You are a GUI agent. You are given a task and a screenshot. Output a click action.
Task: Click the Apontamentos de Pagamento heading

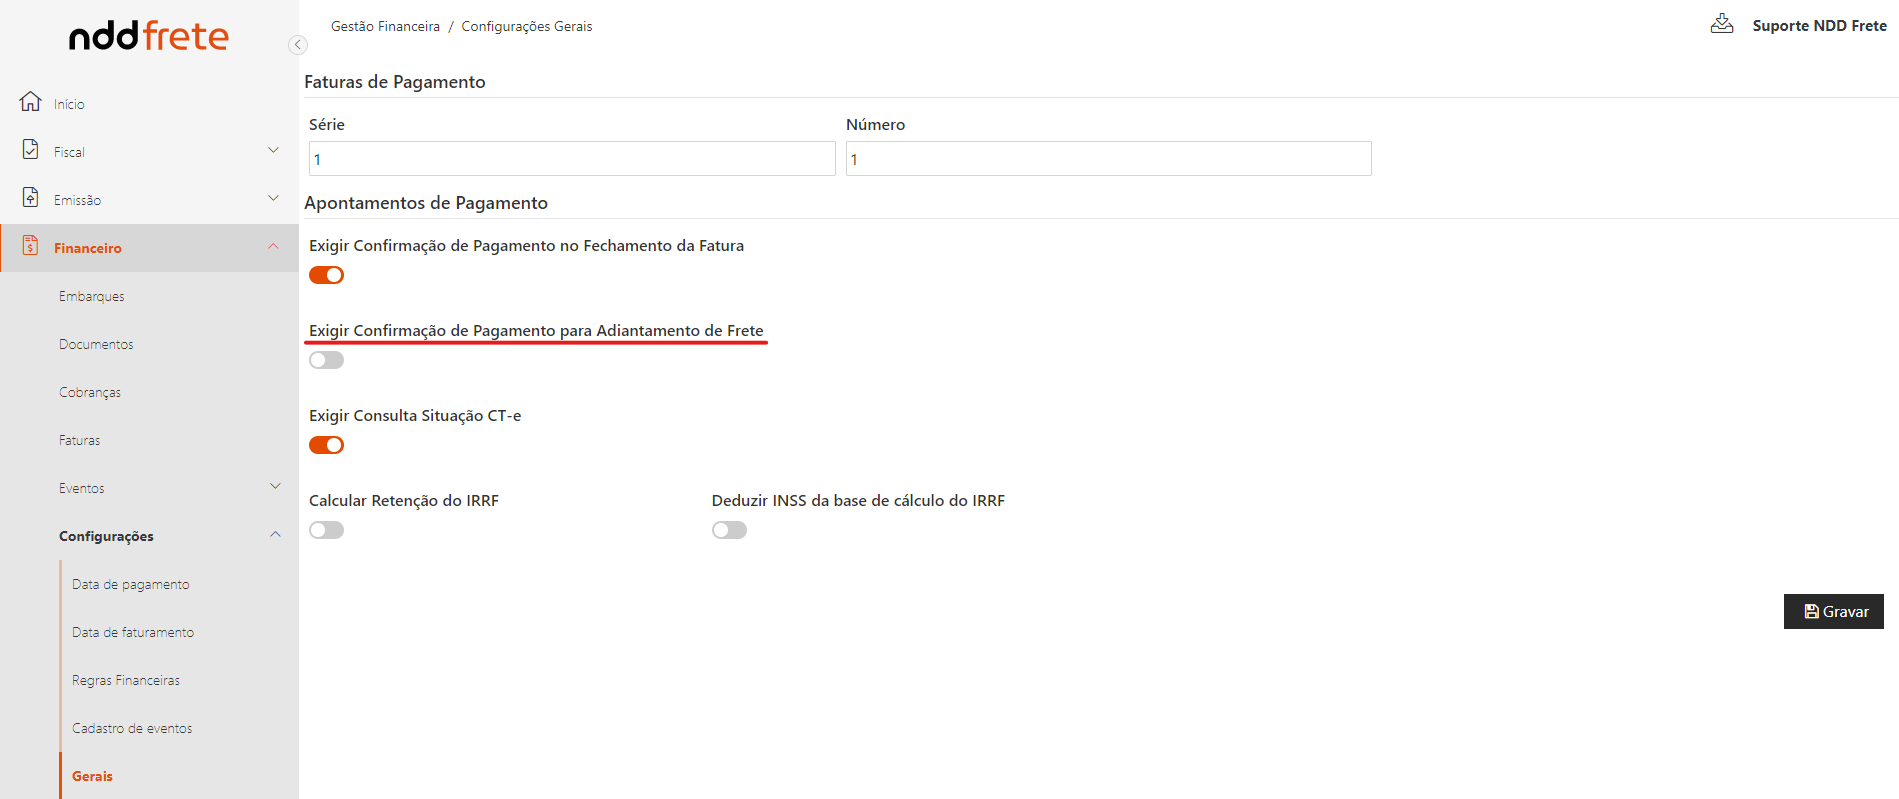pos(426,203)
